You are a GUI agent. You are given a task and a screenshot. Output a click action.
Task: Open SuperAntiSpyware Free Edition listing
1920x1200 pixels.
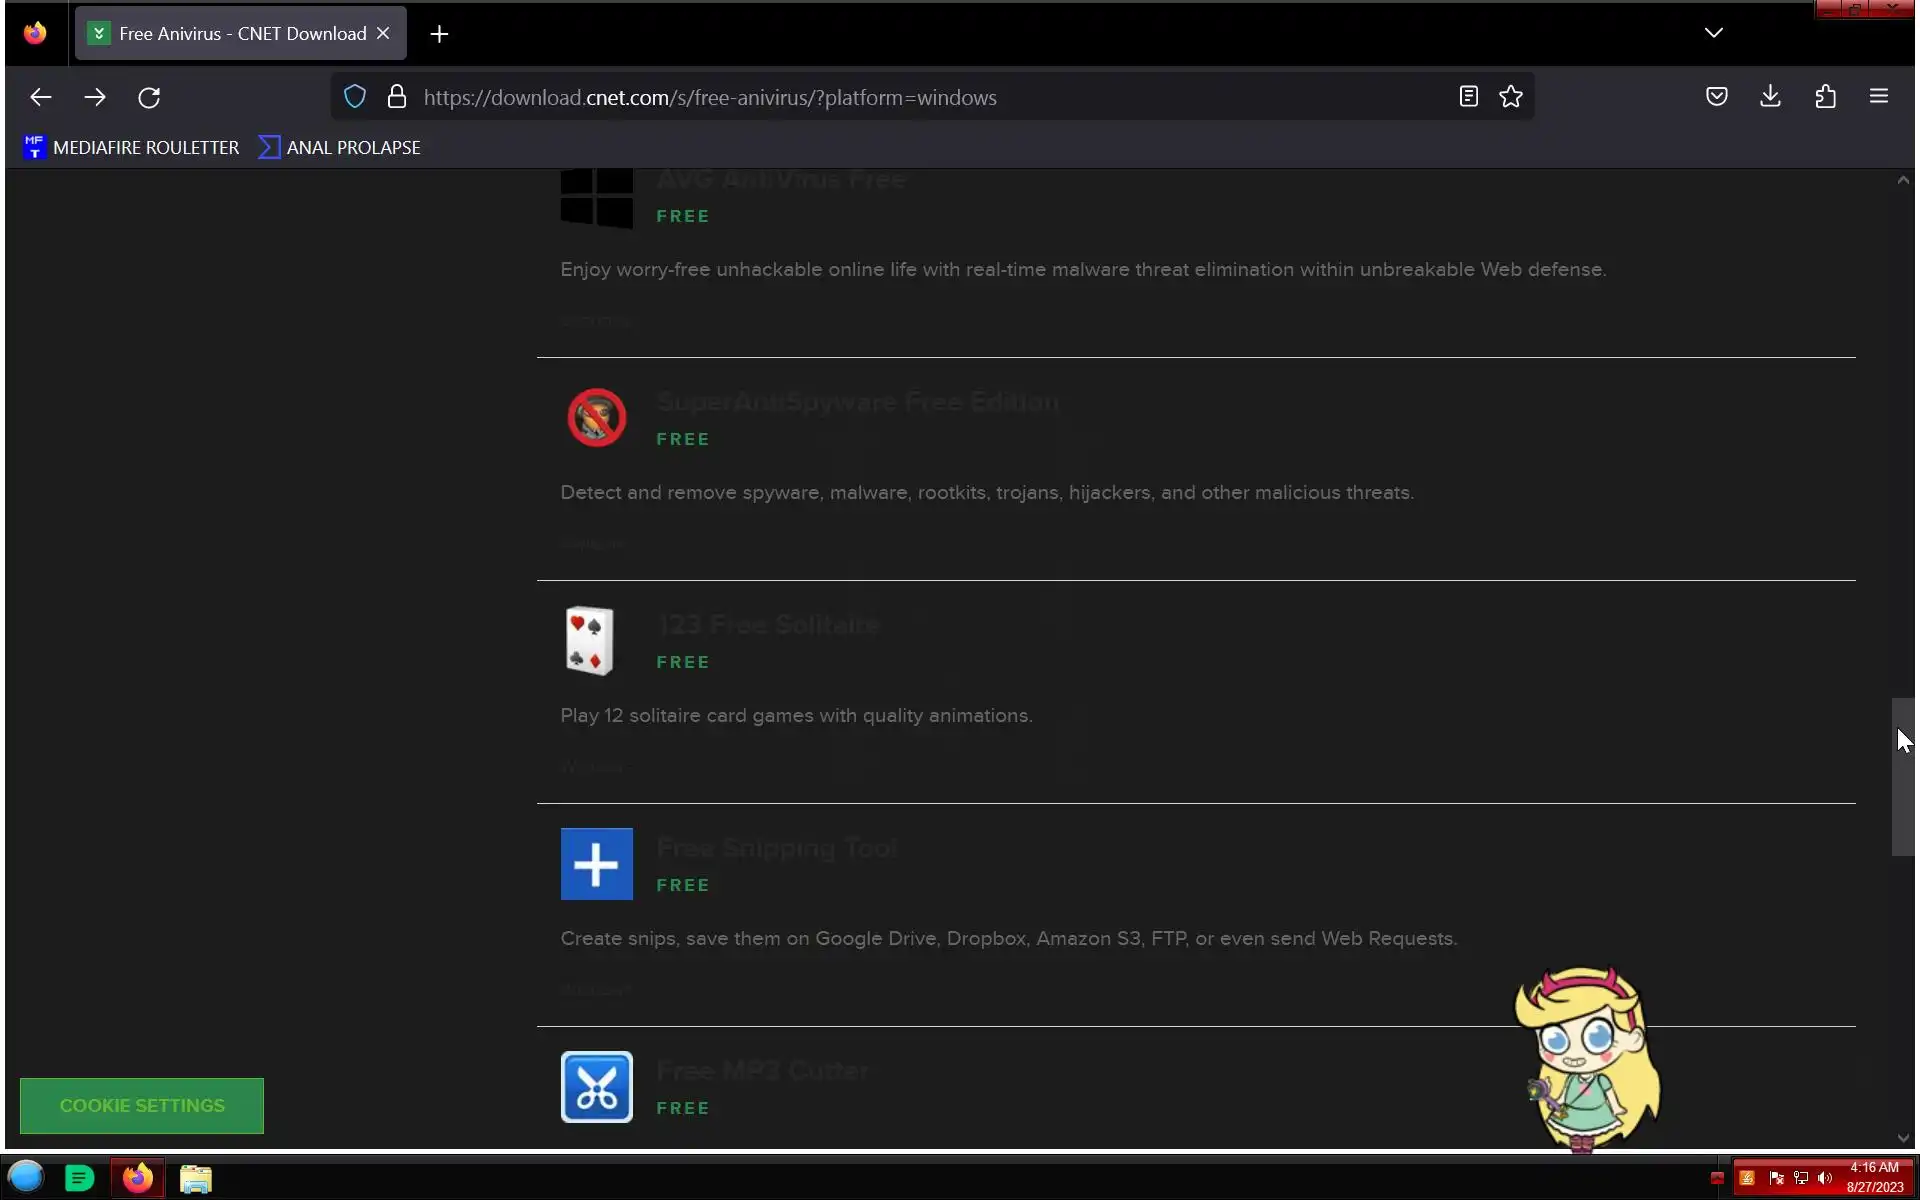point(857,402)
